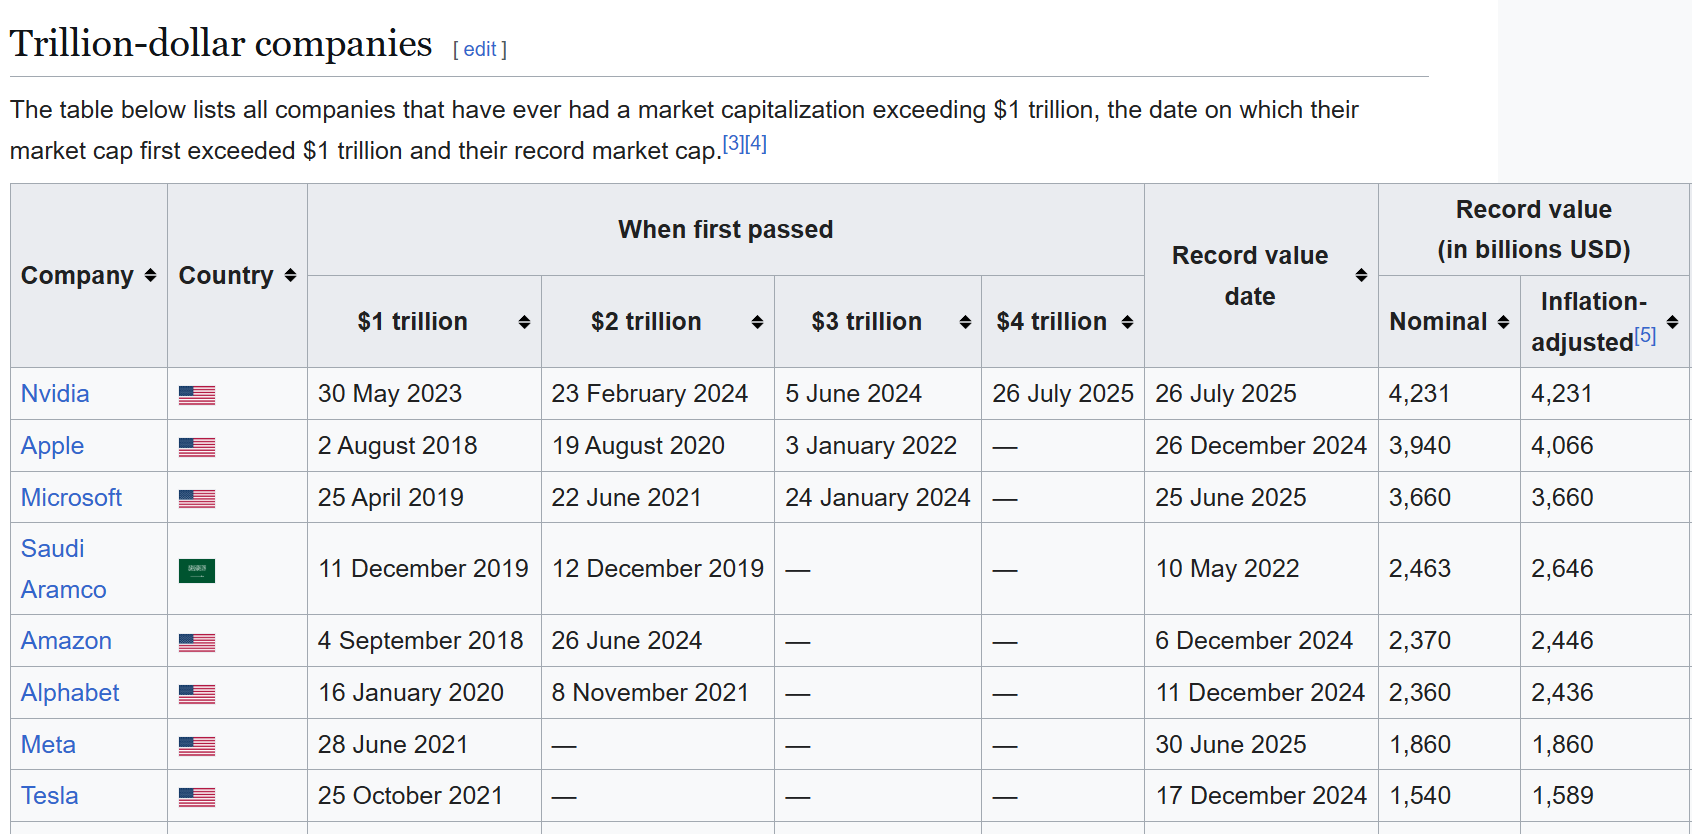Open the Meta company link
Viewport: 1692px width, 834px height.
click(x=48, y=745)
